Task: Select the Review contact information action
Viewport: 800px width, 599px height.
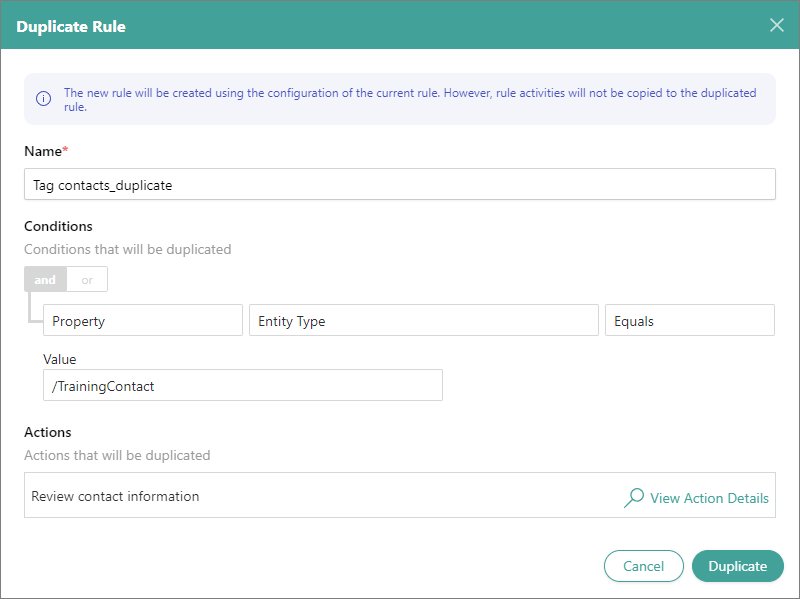Action: tap(115, 496)
